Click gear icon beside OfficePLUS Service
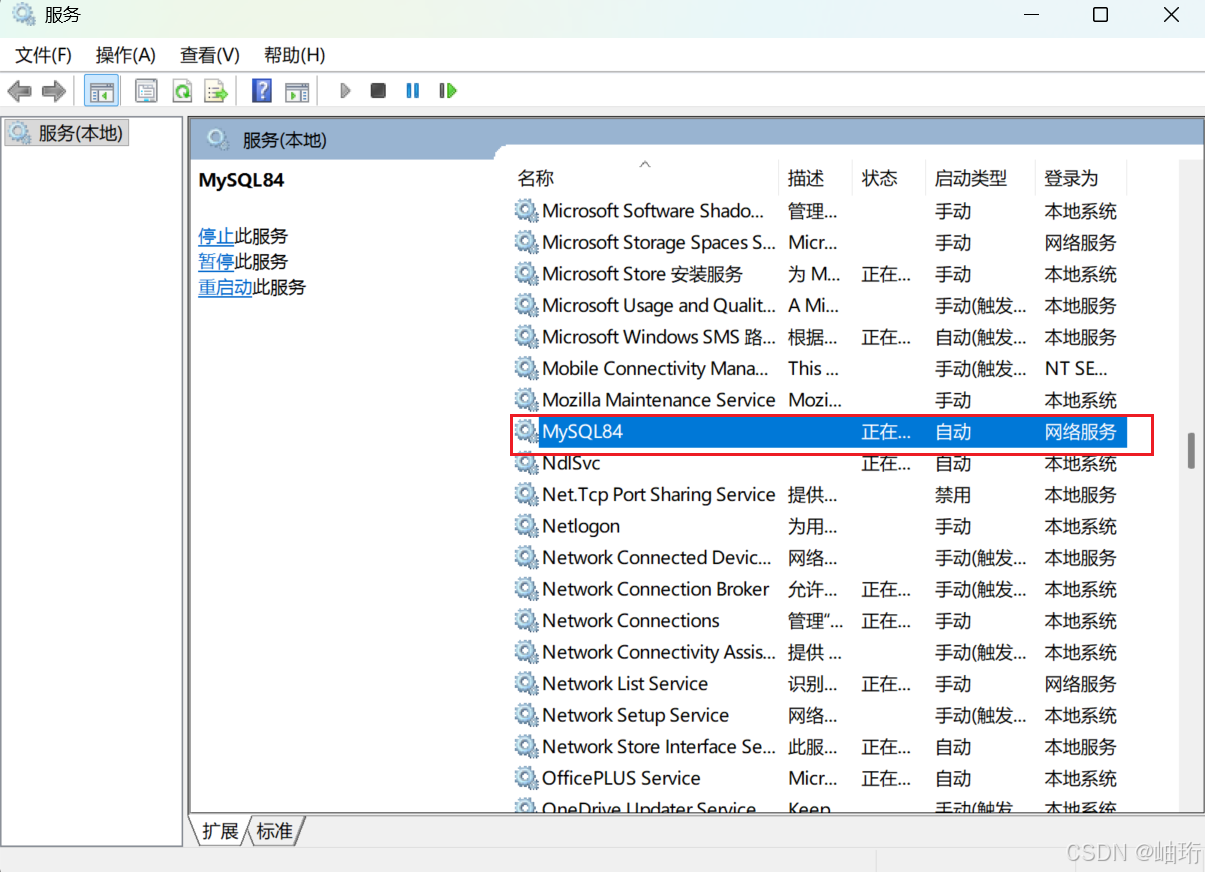 pos(526,778)
